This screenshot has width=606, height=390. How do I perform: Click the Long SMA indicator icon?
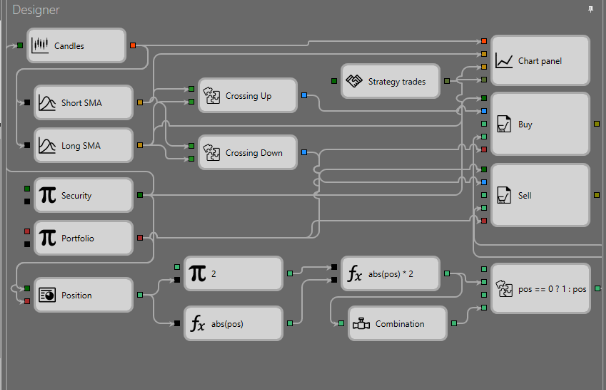pyautogui.click(x=47, y=145)
